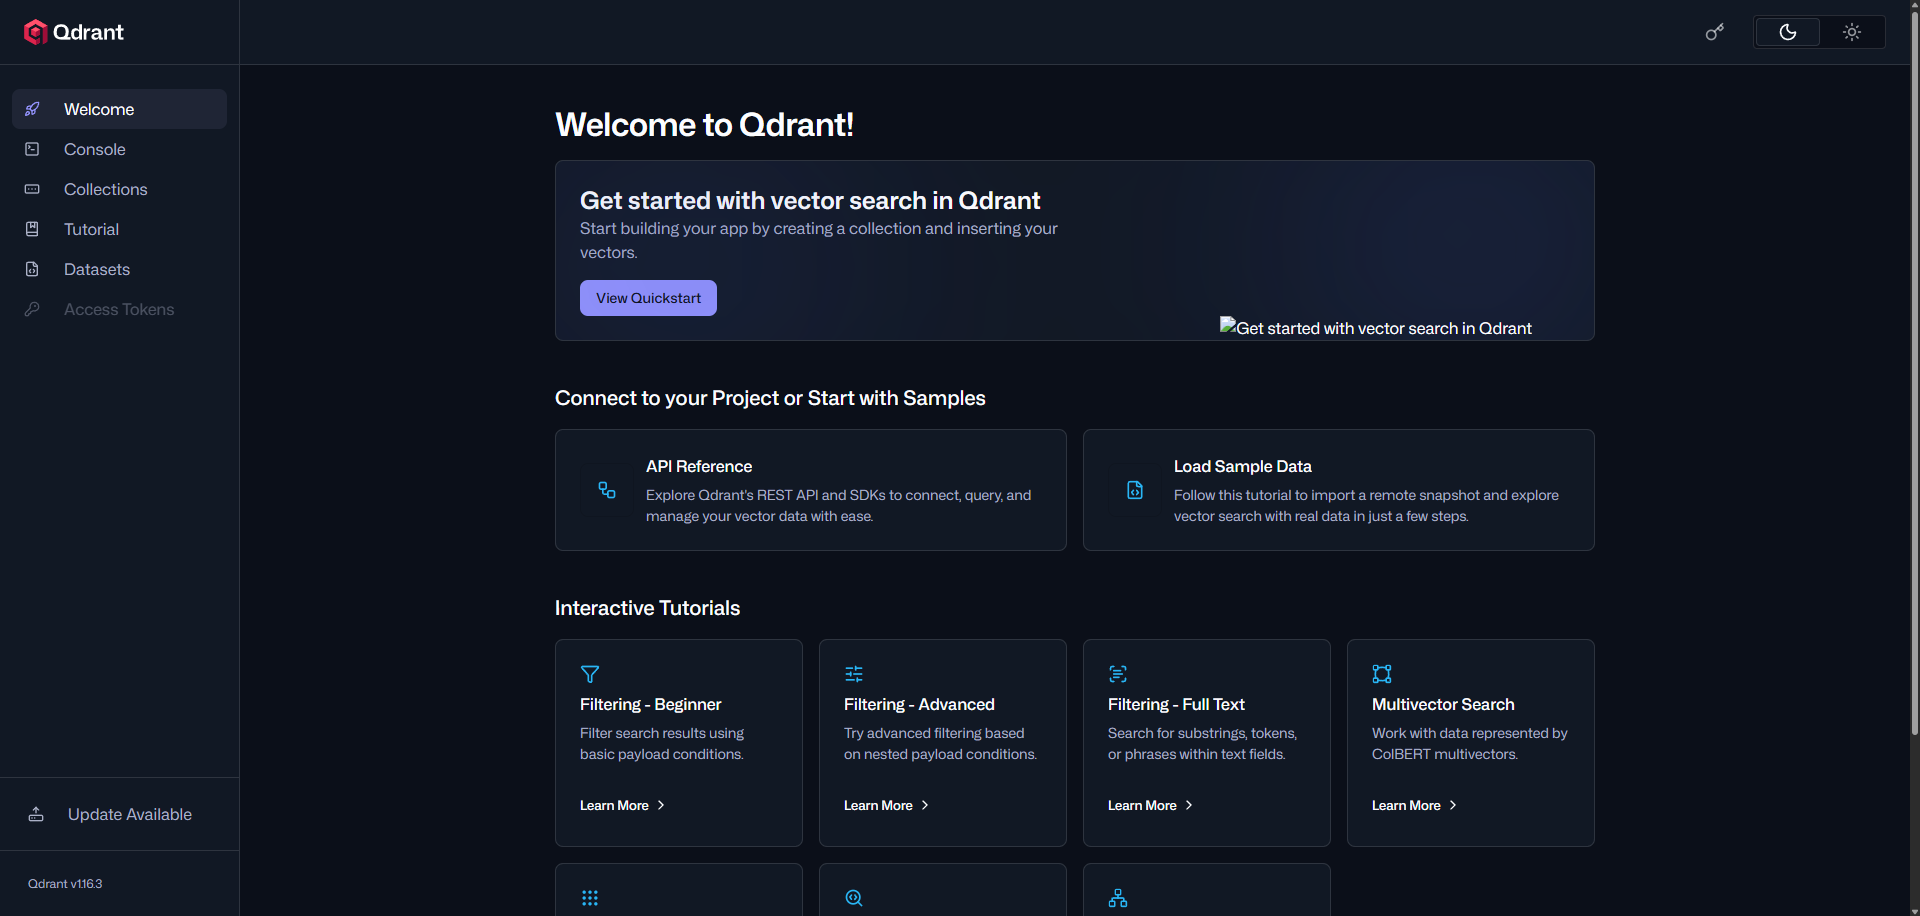The image size is (1920, 916).
Task: Open Learn More for Filtering - Advanced
Action: coord(886,805)
